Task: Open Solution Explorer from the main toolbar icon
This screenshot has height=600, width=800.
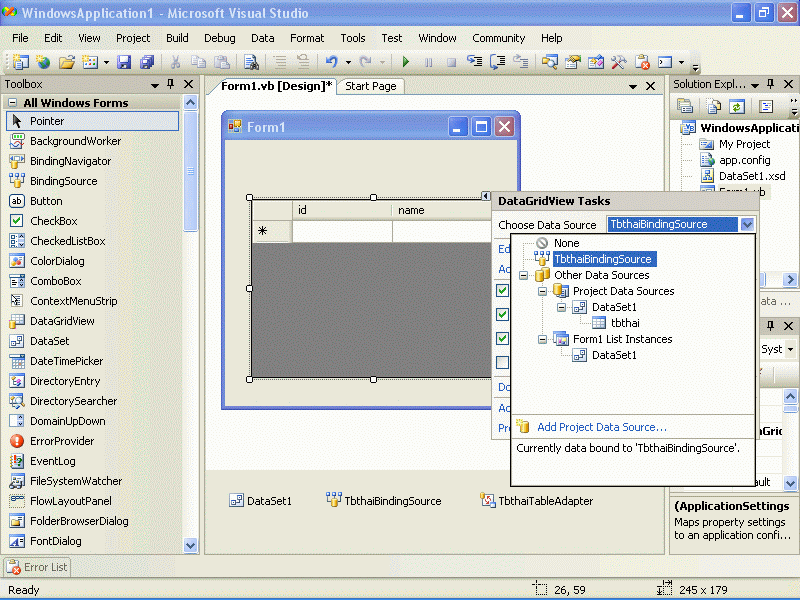Action: (x=549, y=62)
